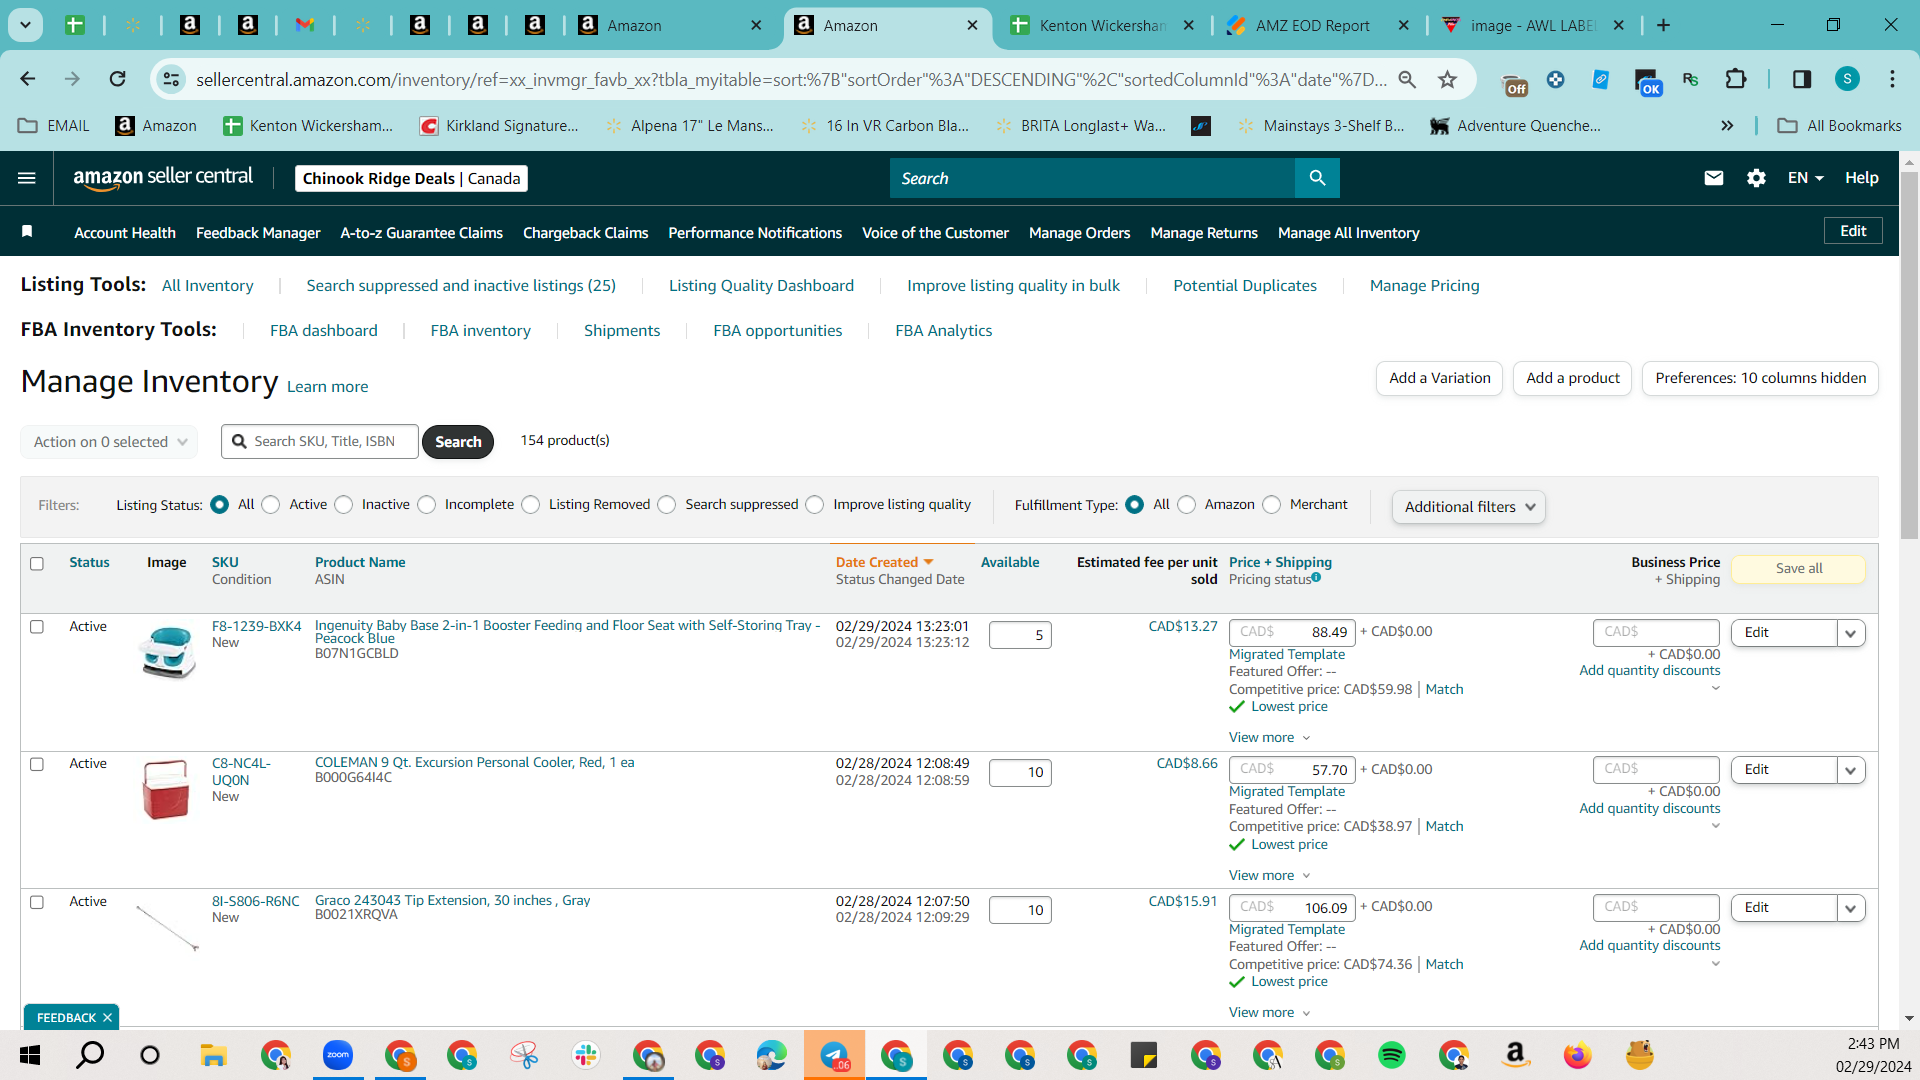Click the Ingenuity Baby Base available quantity field
The height and width of the screenshot is (1080, 1920).
pos(1020,635)
